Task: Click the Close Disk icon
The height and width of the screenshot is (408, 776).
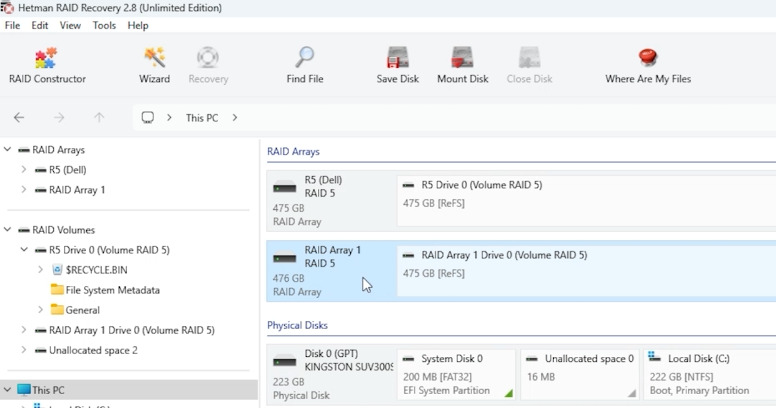Action: tap(529, 57)
